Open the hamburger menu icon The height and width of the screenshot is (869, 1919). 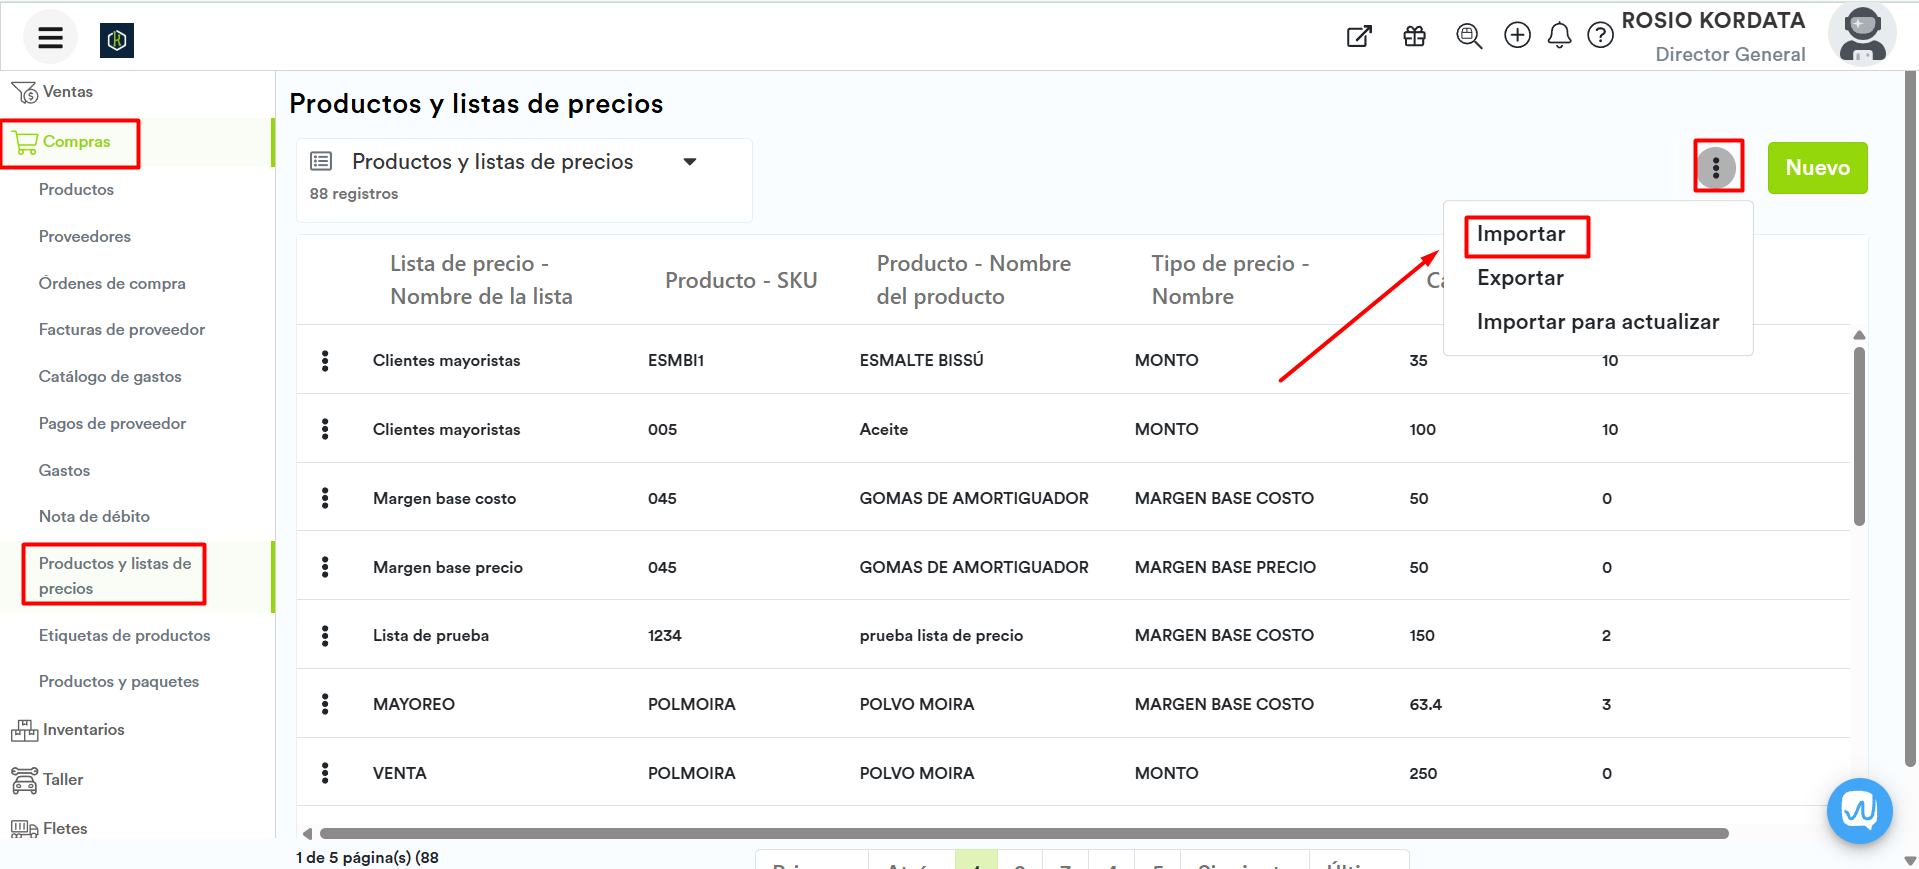click(x=50, y=38)
